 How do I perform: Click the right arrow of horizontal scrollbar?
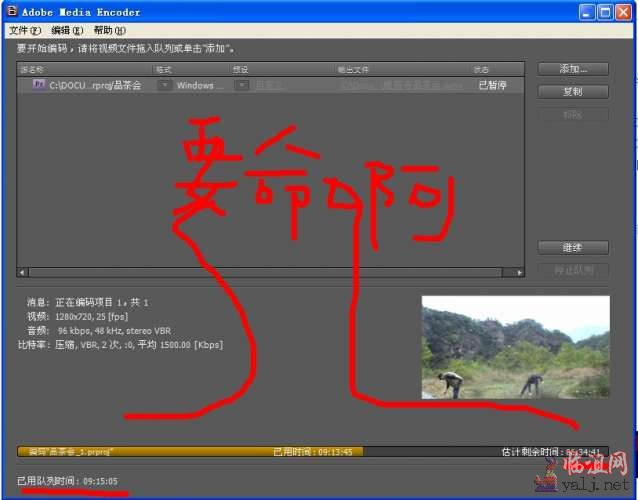coord(518,272)
